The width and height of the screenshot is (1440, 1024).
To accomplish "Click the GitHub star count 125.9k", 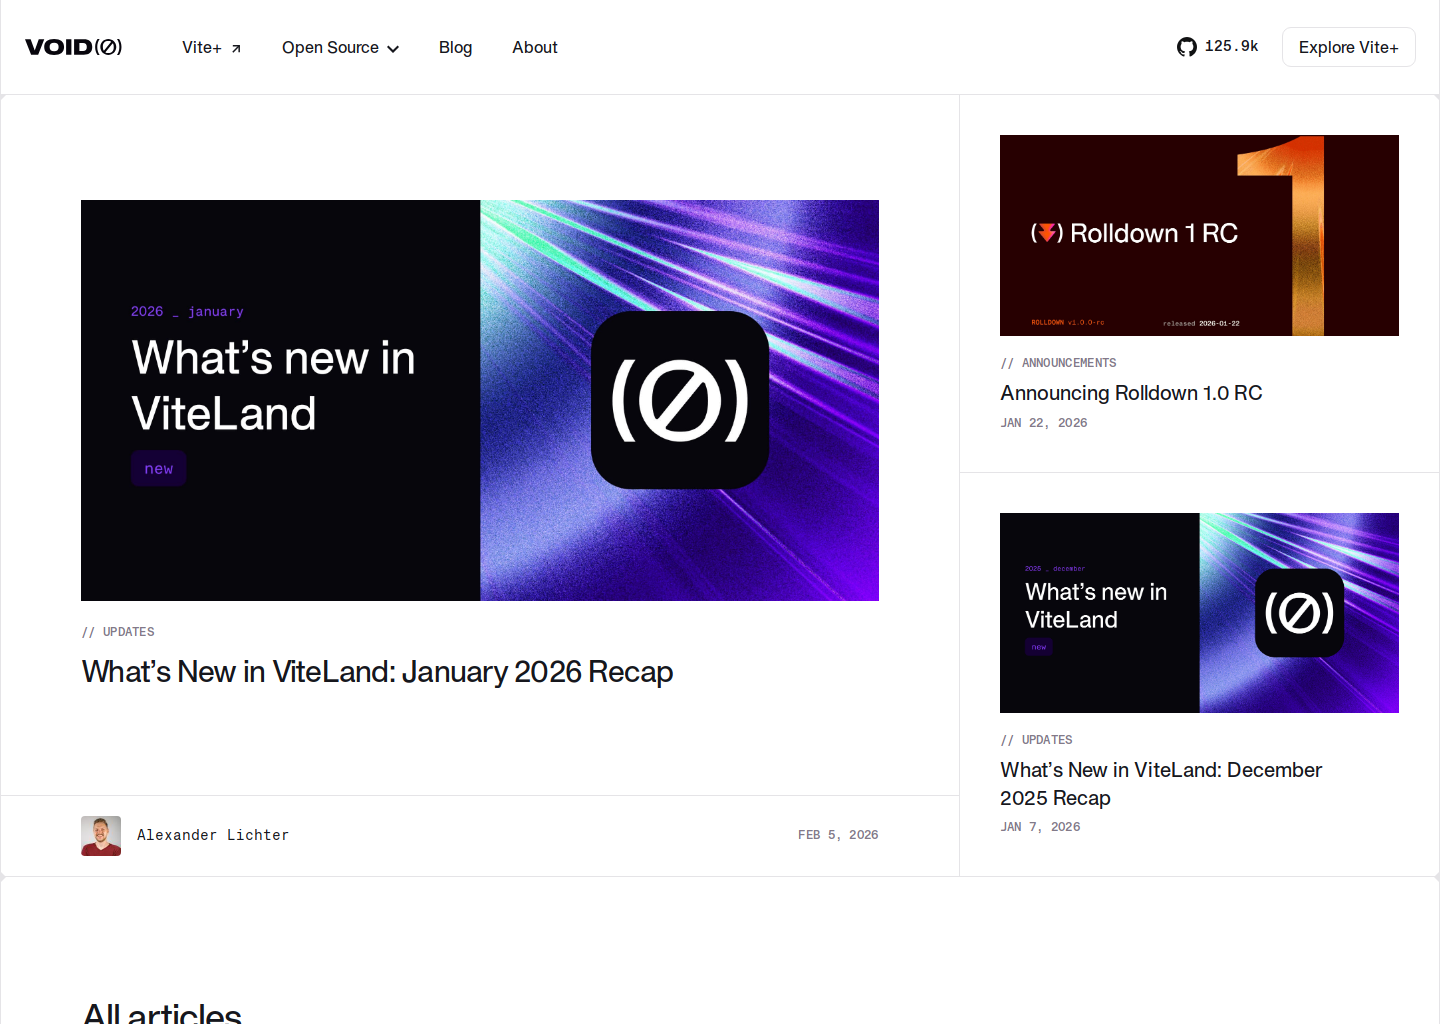I will pyautogui.click(x=1231, y=46).
